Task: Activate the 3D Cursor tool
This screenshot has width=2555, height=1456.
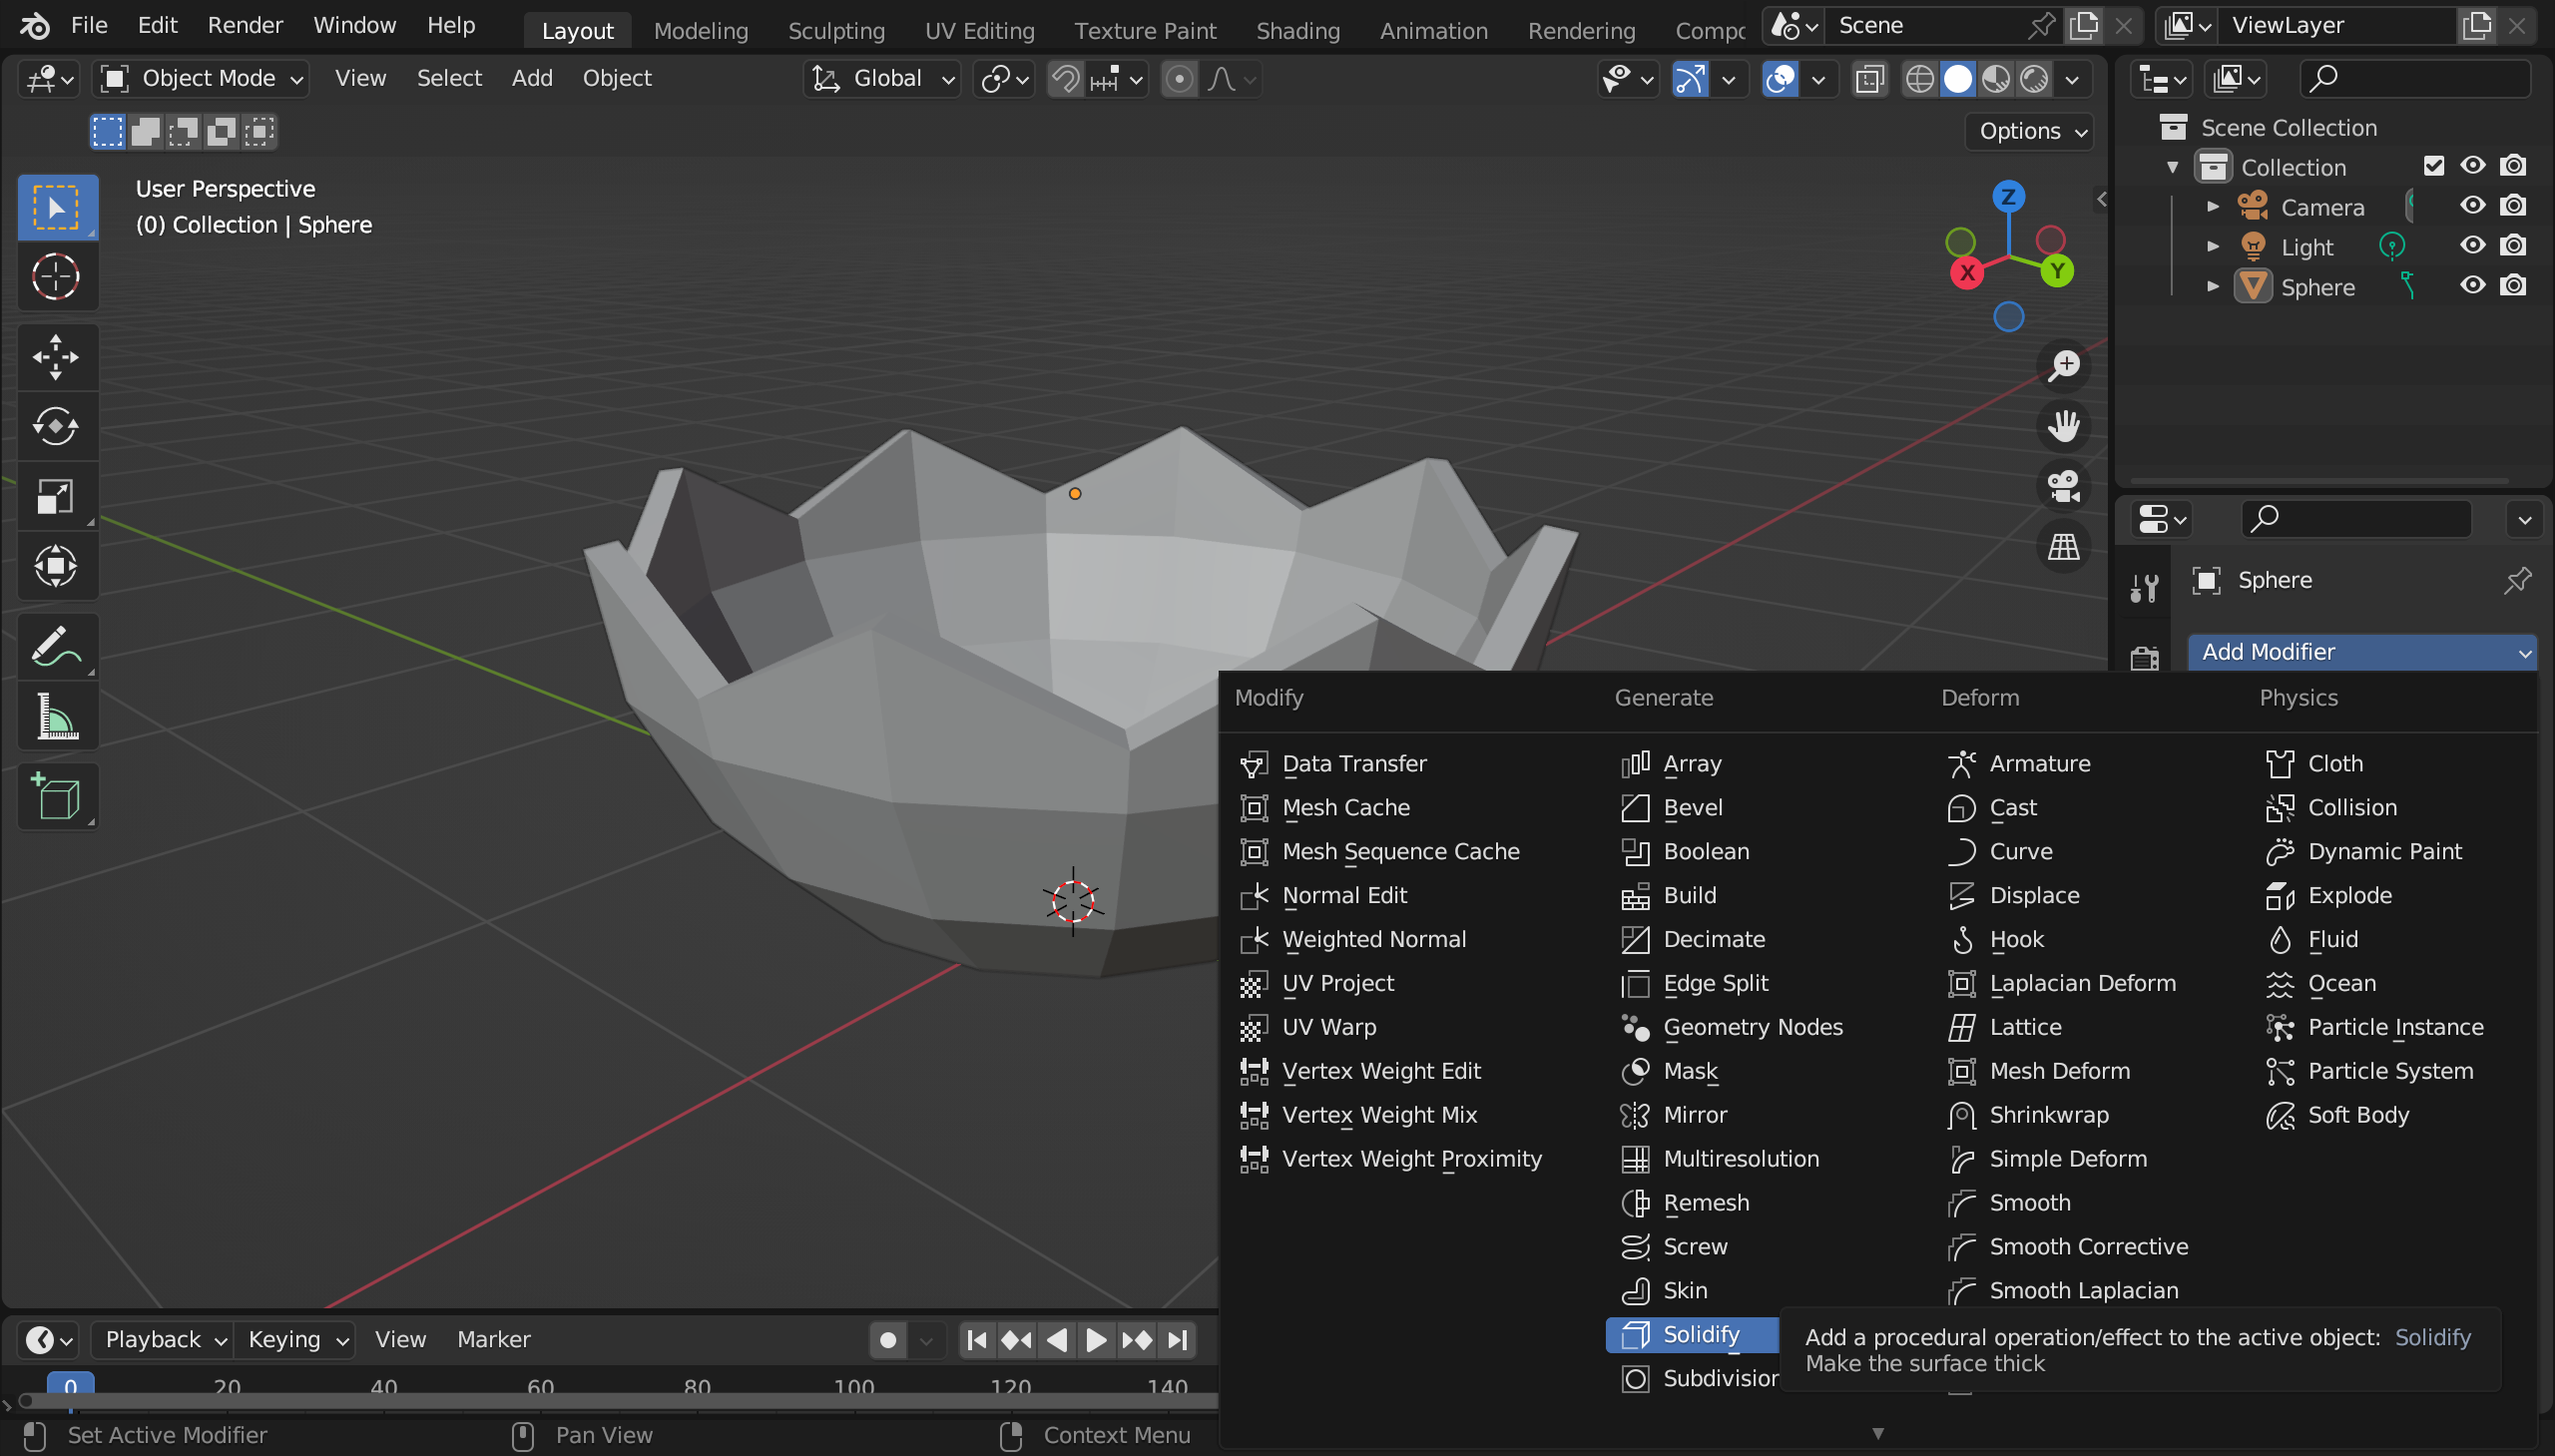Action: click(x=57, y=277)
